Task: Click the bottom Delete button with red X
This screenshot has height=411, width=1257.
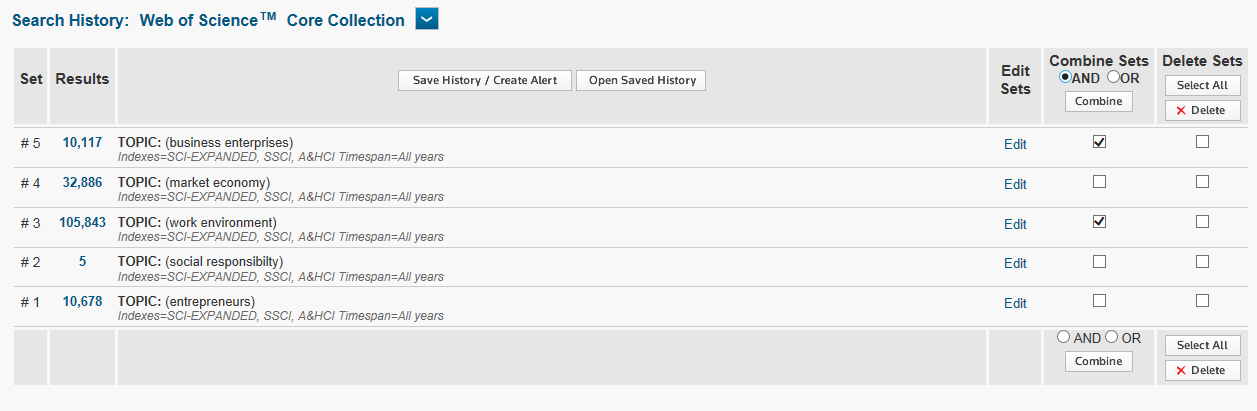Action: pyautogui.click(x=1202, y=370)
